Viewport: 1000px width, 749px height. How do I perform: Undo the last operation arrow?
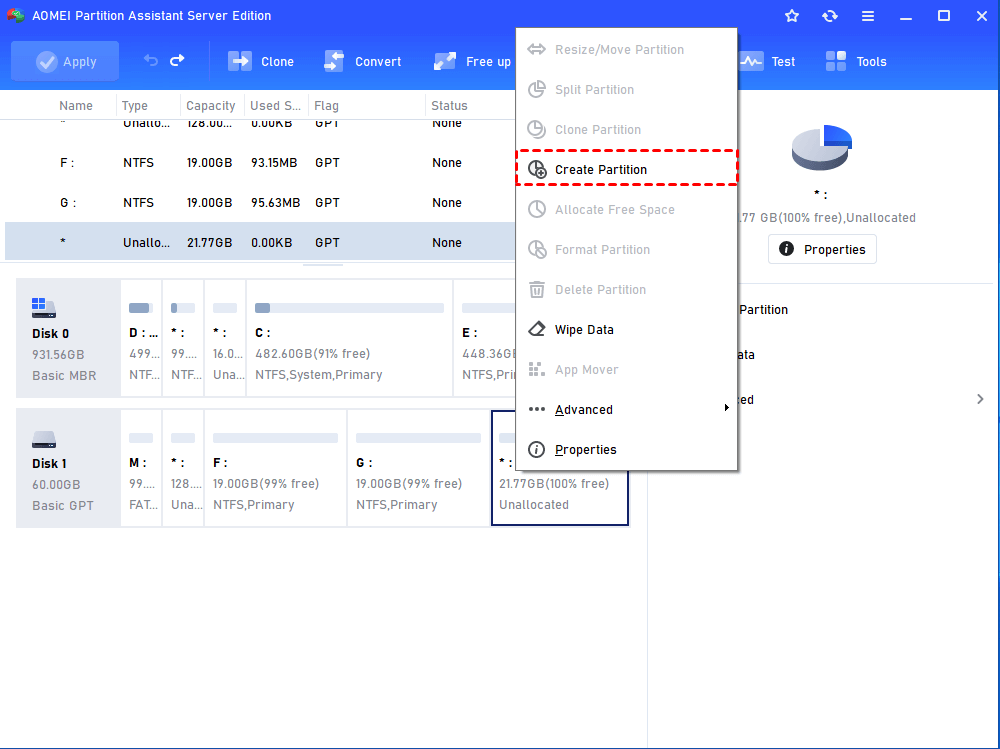[x=151, y=61]
